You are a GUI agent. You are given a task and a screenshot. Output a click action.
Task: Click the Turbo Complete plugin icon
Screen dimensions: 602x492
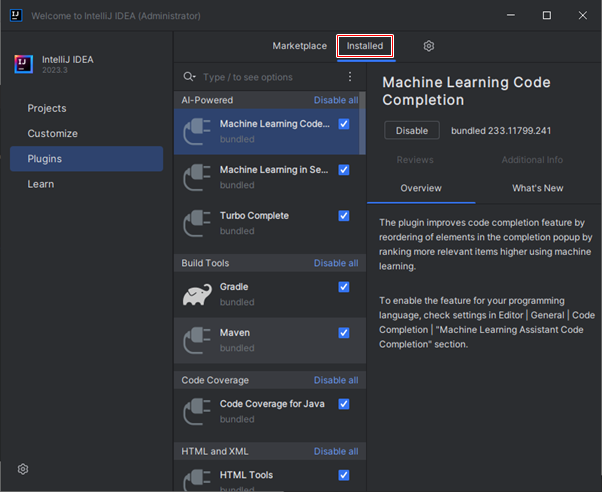[197, 224]
